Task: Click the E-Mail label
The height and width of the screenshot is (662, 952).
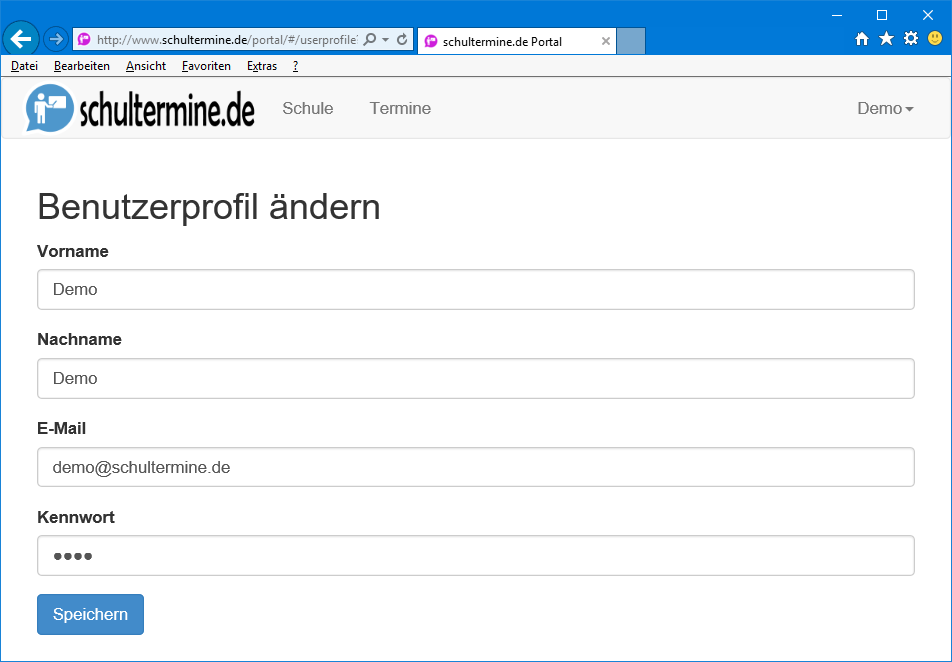Action: click(61, 429)
